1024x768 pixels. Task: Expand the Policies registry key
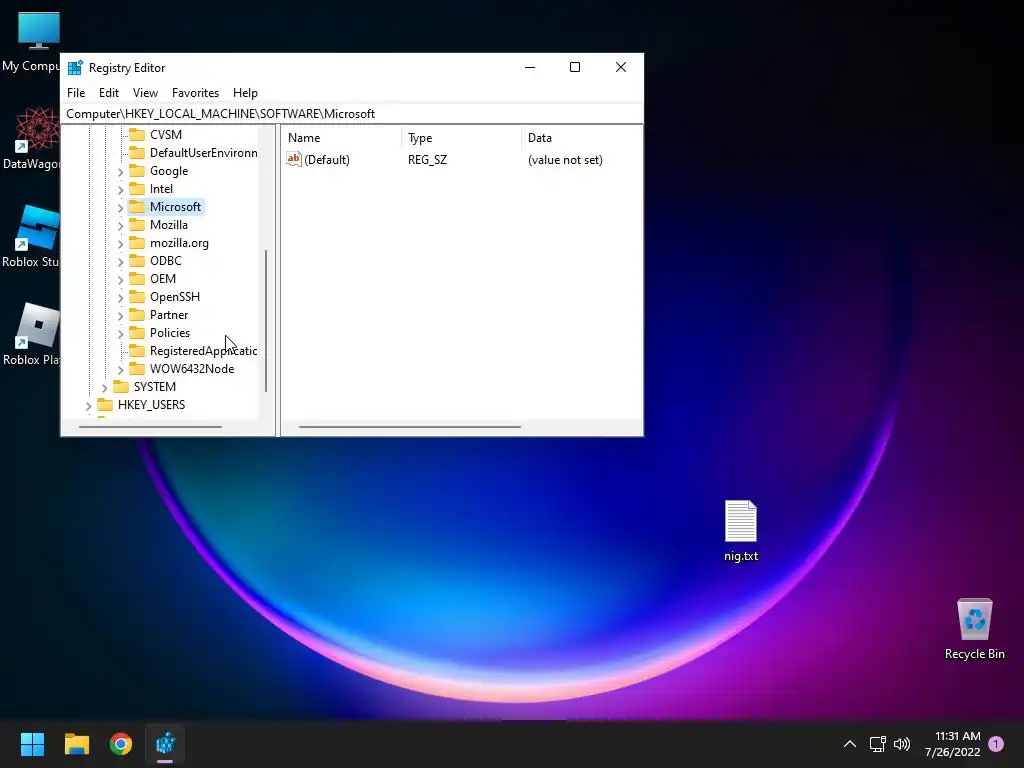(120, 334)
